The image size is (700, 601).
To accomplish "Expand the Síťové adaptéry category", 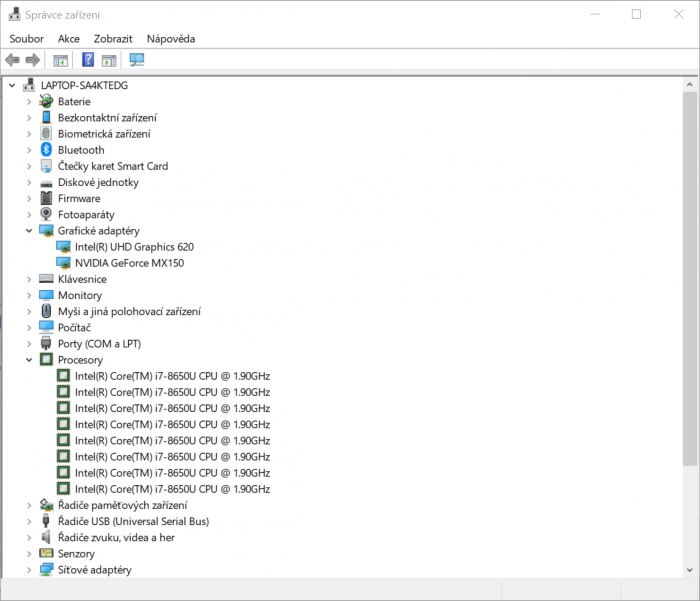I will [28, 570].
